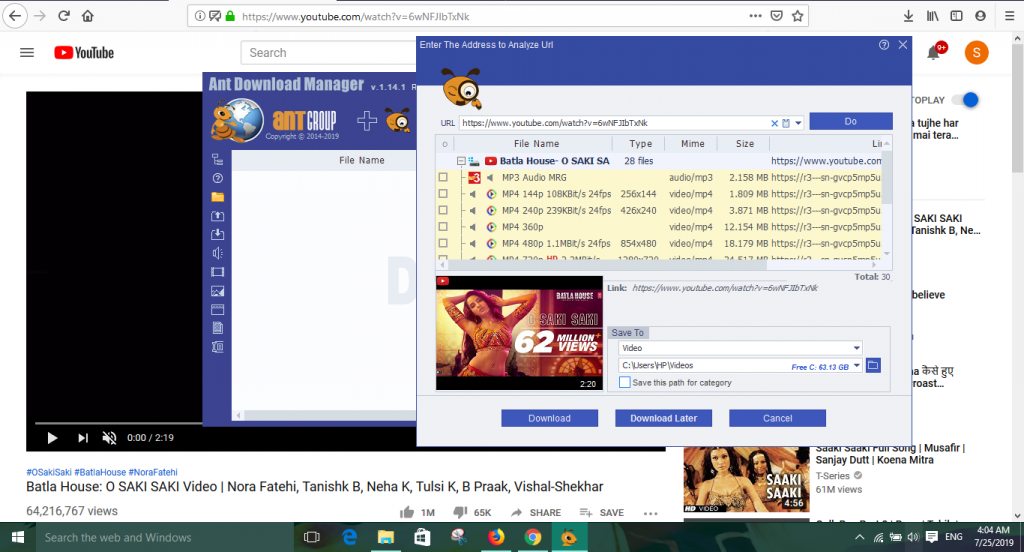The width and height of the screenshot is (1024, 552).
Task: Sort the list by Size column header
Action: (x=744, y=144)
